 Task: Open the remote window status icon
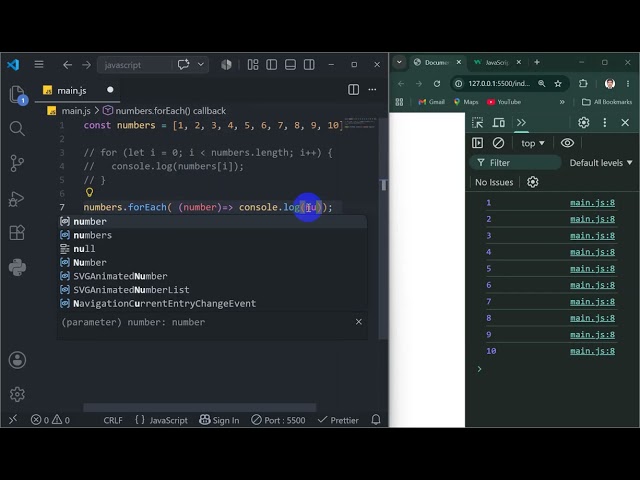coord(13,419)
